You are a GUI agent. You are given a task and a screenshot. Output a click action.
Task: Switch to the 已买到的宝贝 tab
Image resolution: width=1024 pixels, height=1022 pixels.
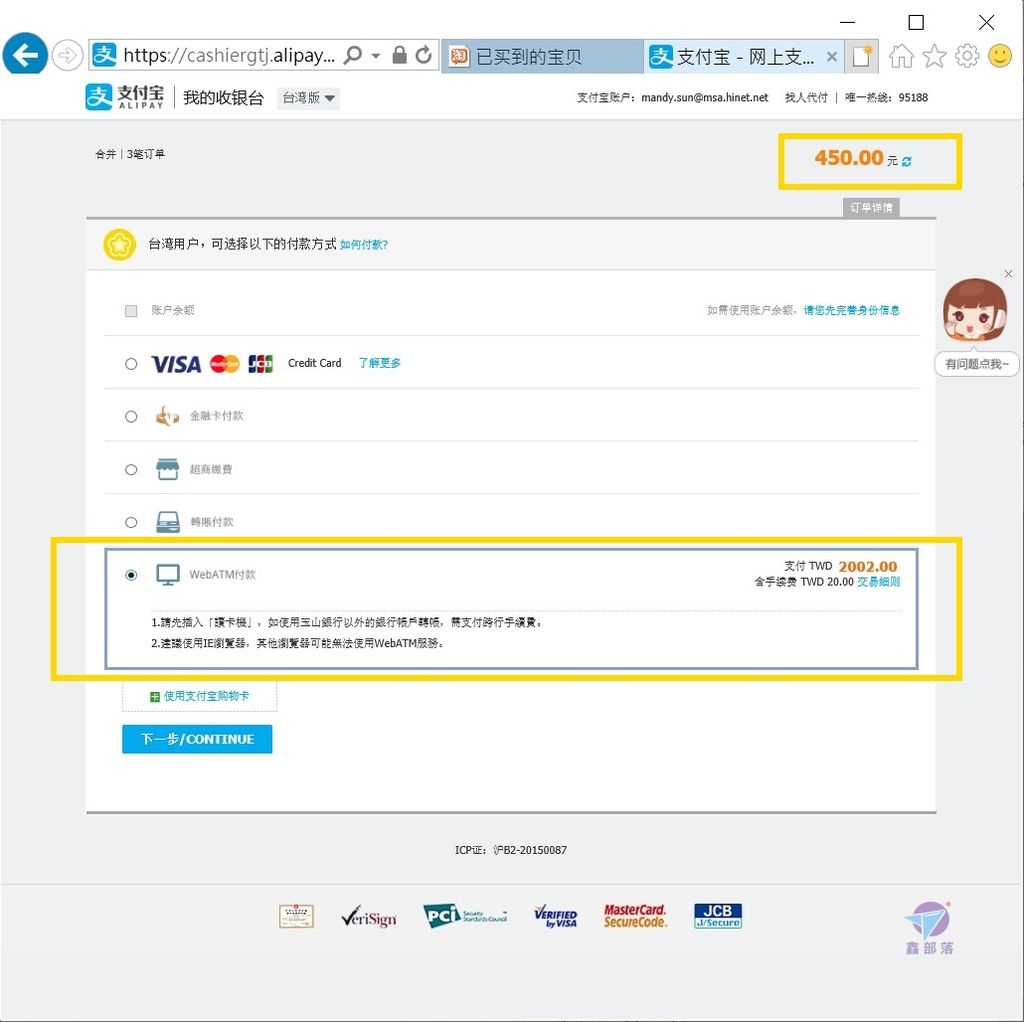(543, 57)
